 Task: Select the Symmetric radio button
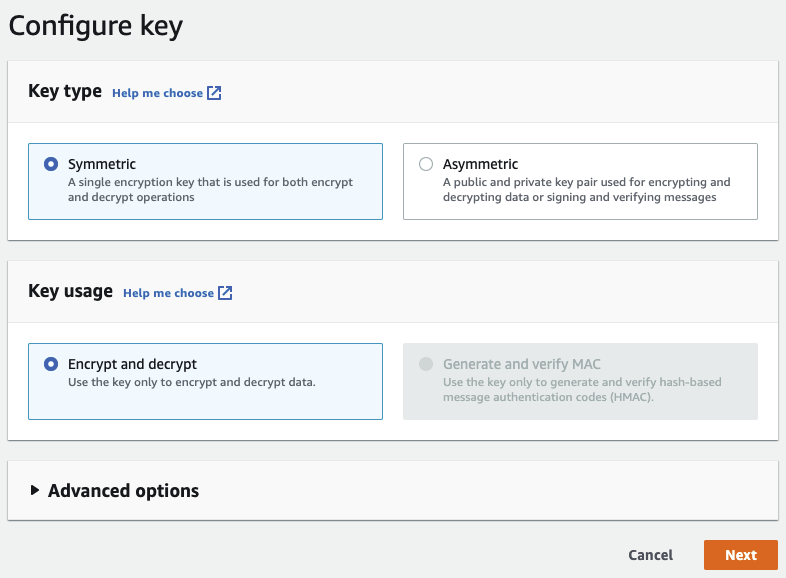click(51, 164)
